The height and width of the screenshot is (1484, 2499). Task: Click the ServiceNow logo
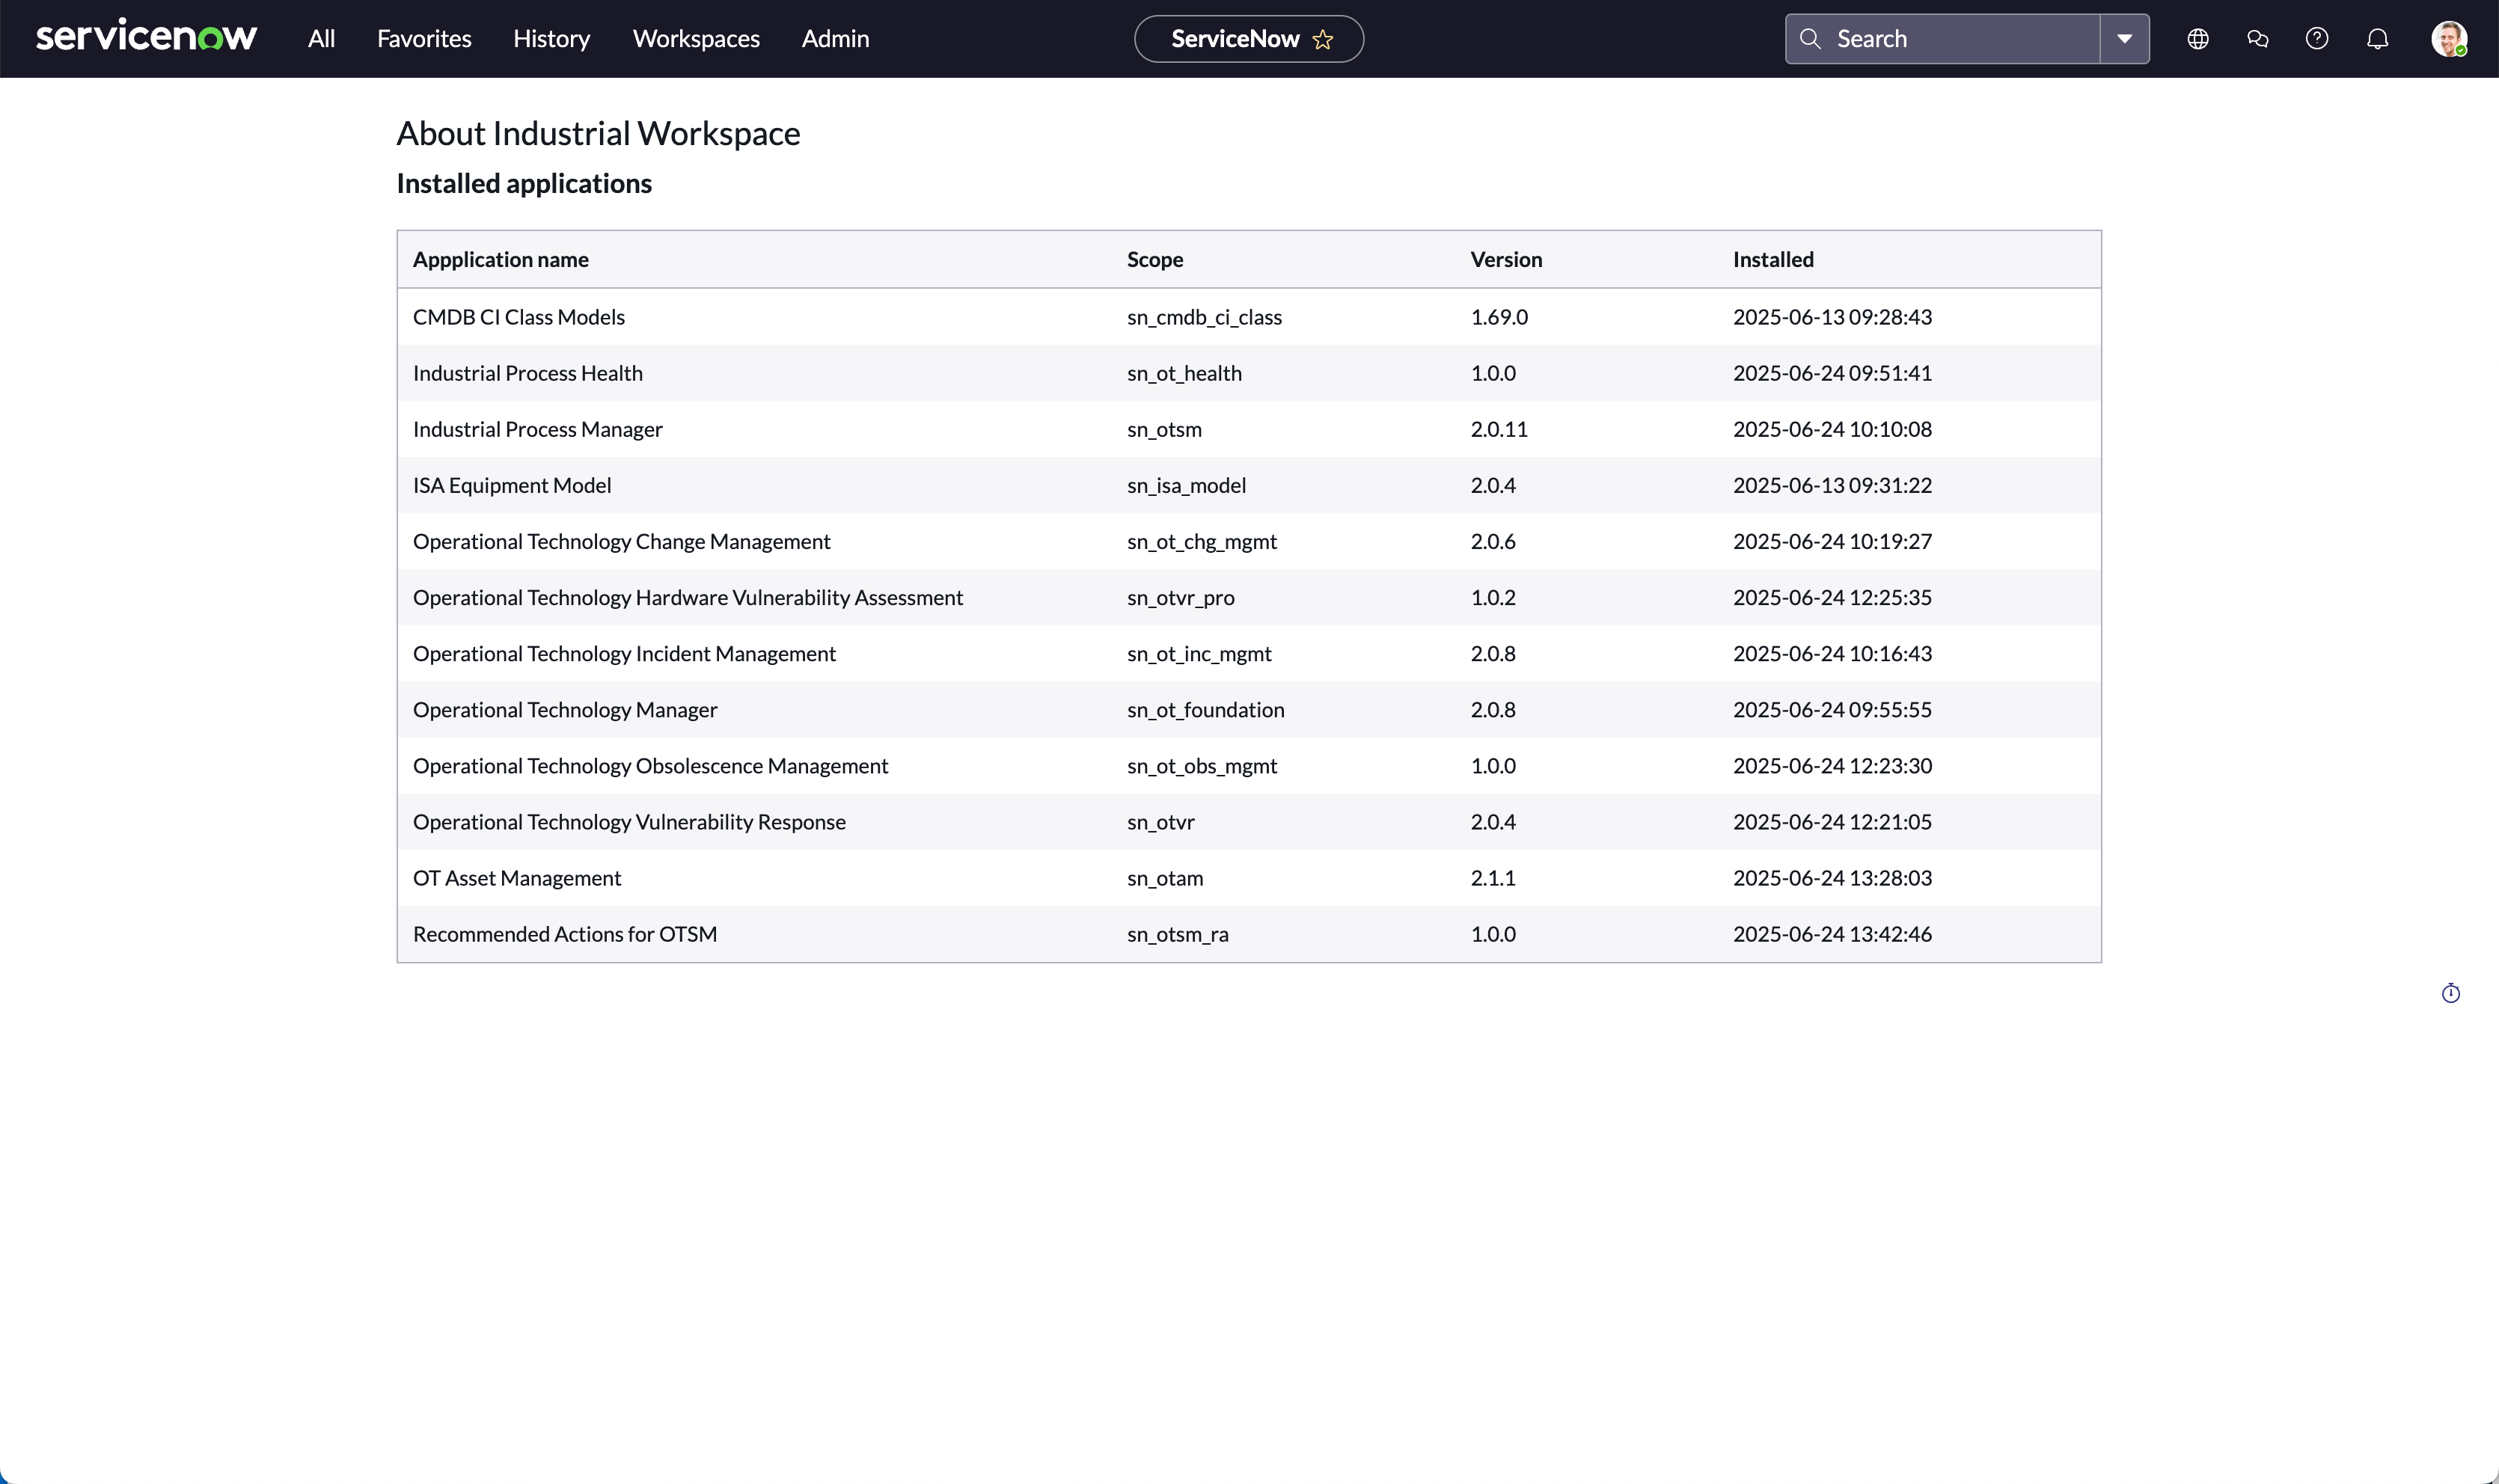click(146, 37)
